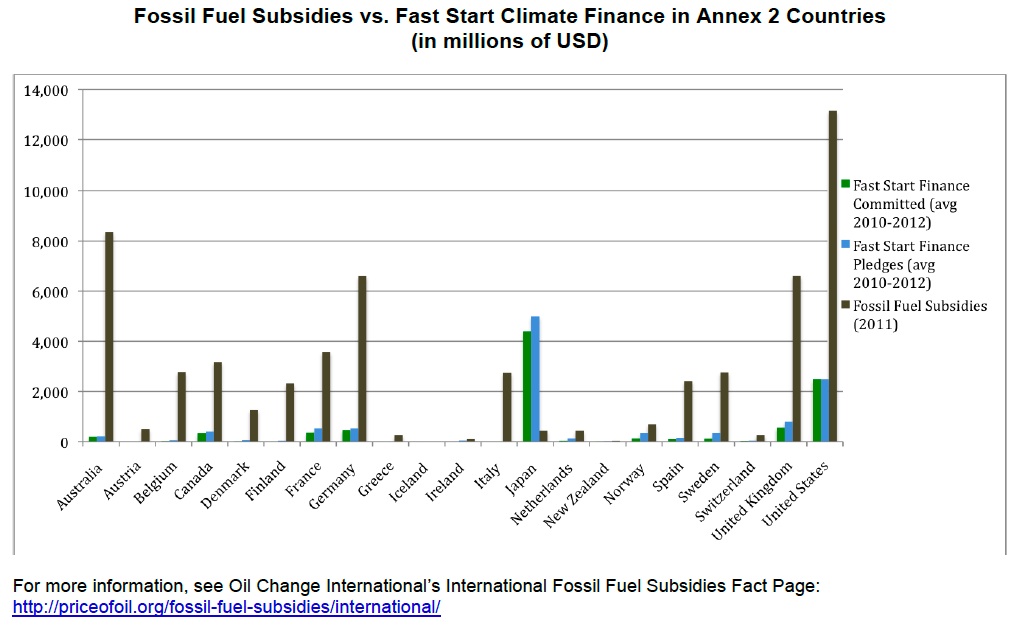
Task: Click the 6,000 y-axis label
Action: [50, 292]
